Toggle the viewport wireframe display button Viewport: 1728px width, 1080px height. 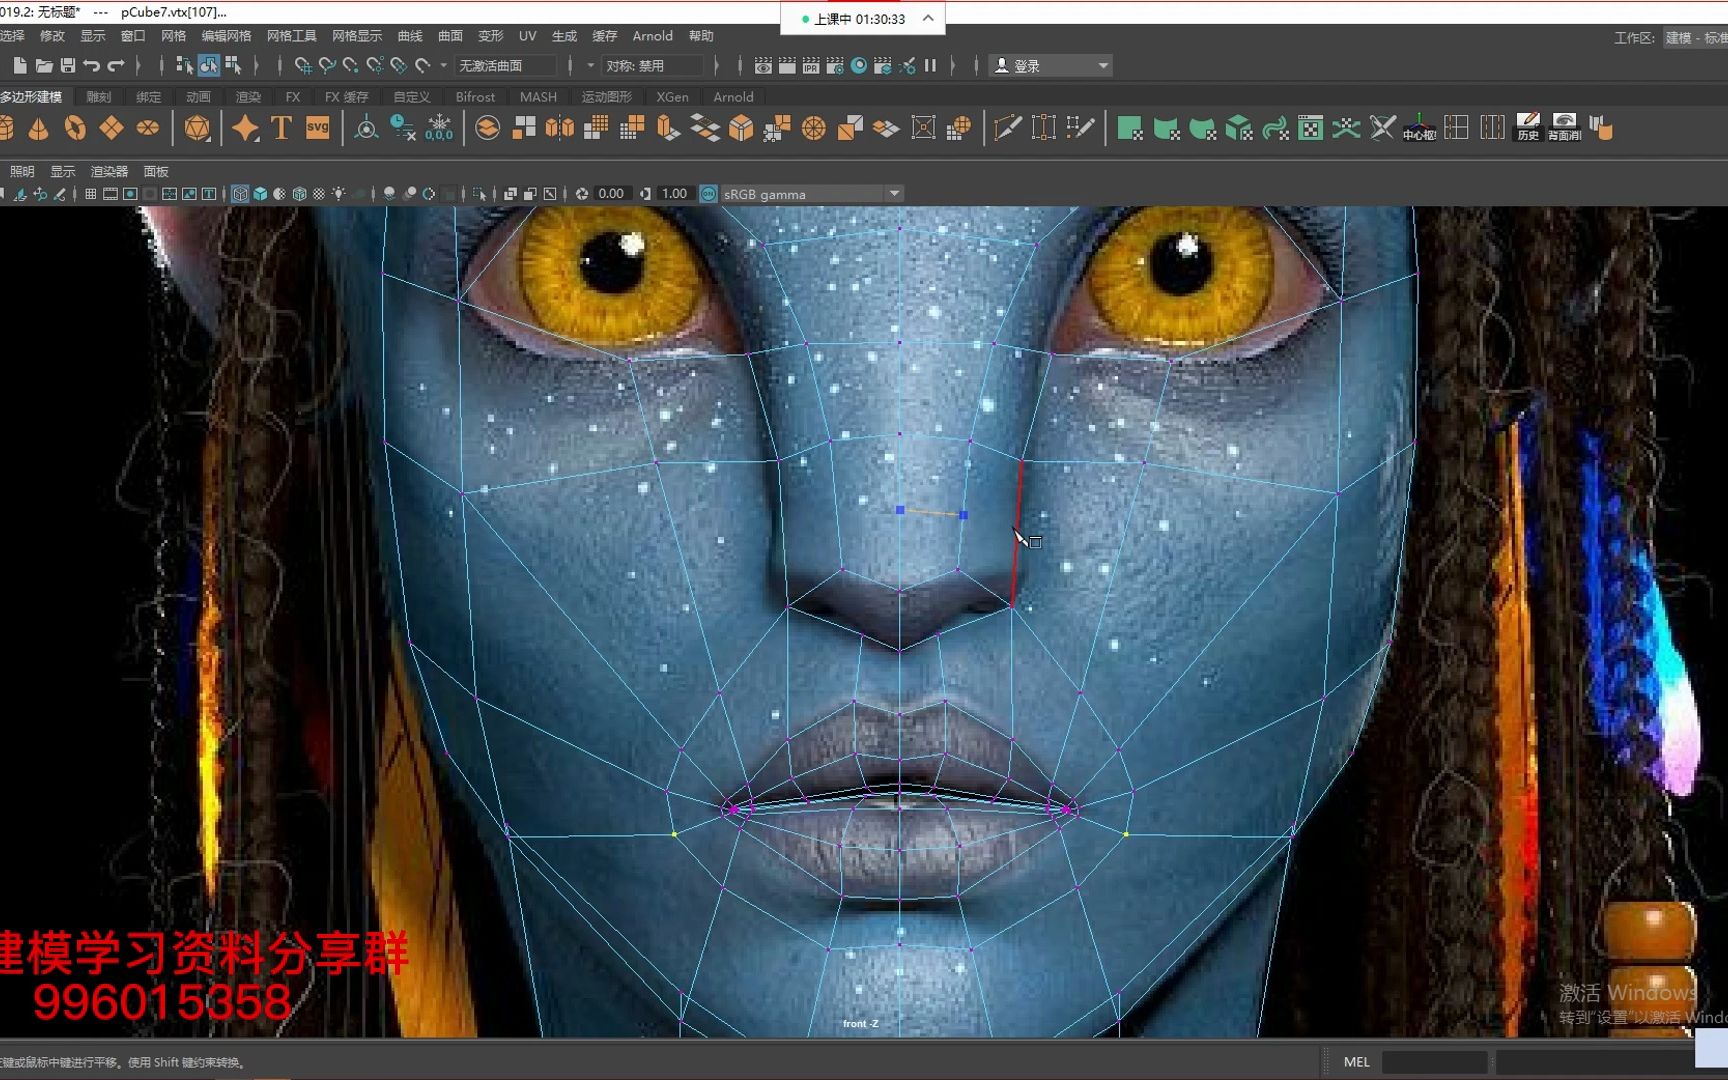tap(240, 194)
